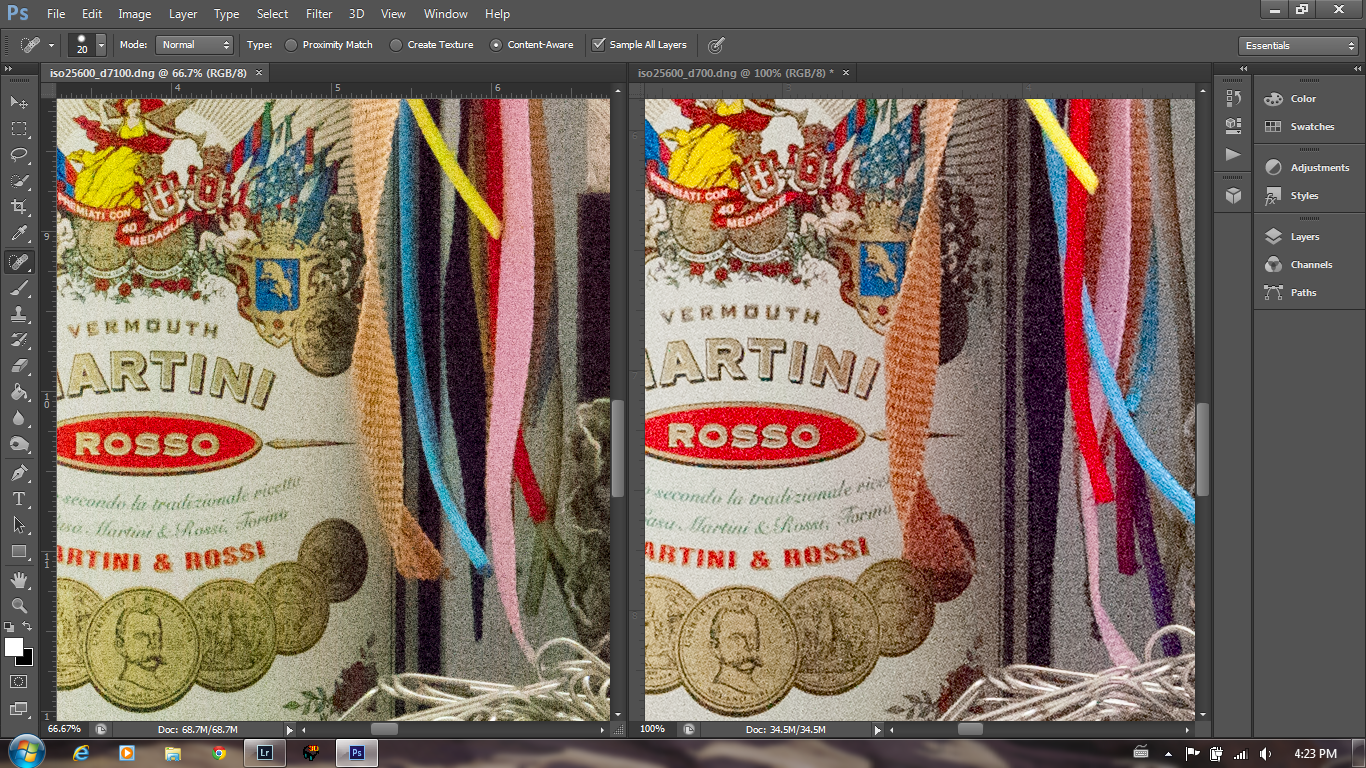The width and height of the screenshot is (1366, 768).
Task: Select the Move tool
Action: (19, 102)
